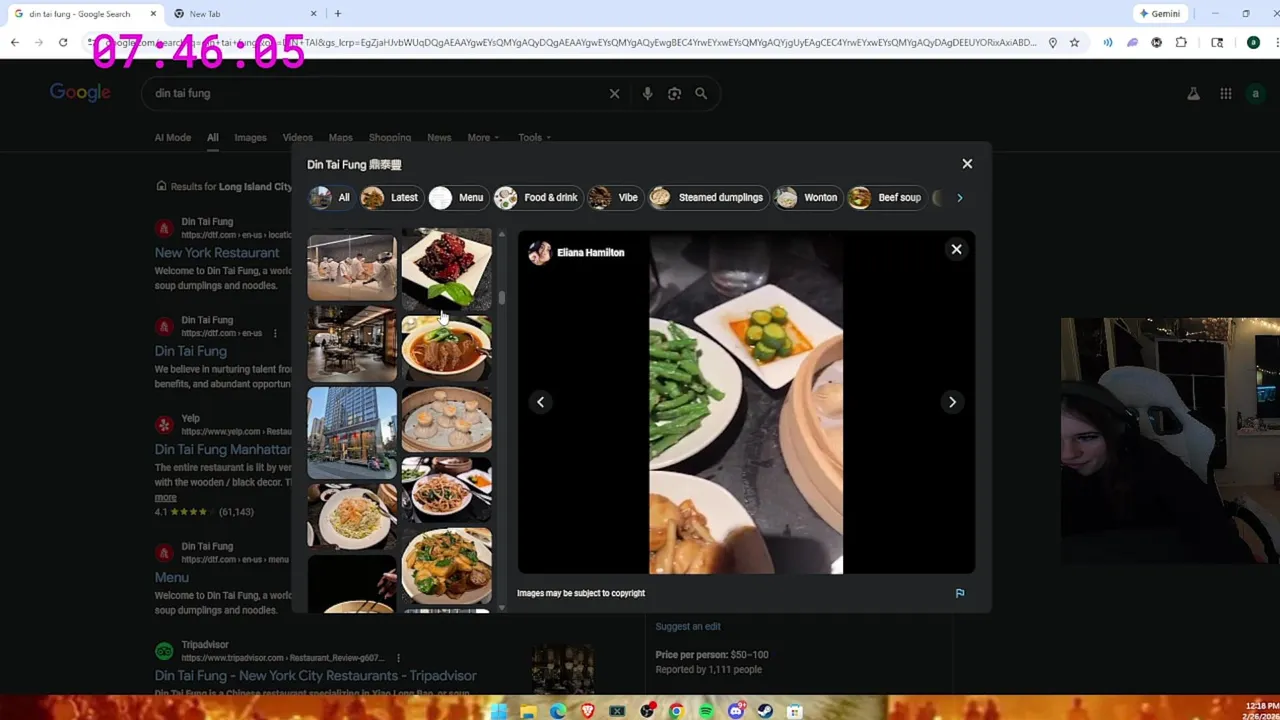This screenshot has width=1280, height=720.
Task: Open the Google logo homepage link
Action: (x=80, y=93)
